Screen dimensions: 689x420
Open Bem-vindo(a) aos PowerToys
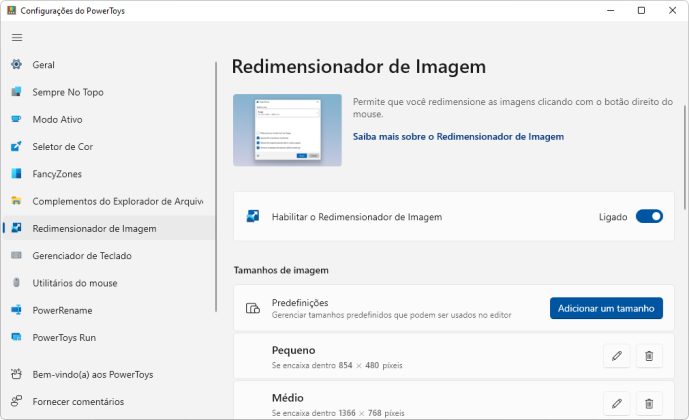(x=93, y=374)
